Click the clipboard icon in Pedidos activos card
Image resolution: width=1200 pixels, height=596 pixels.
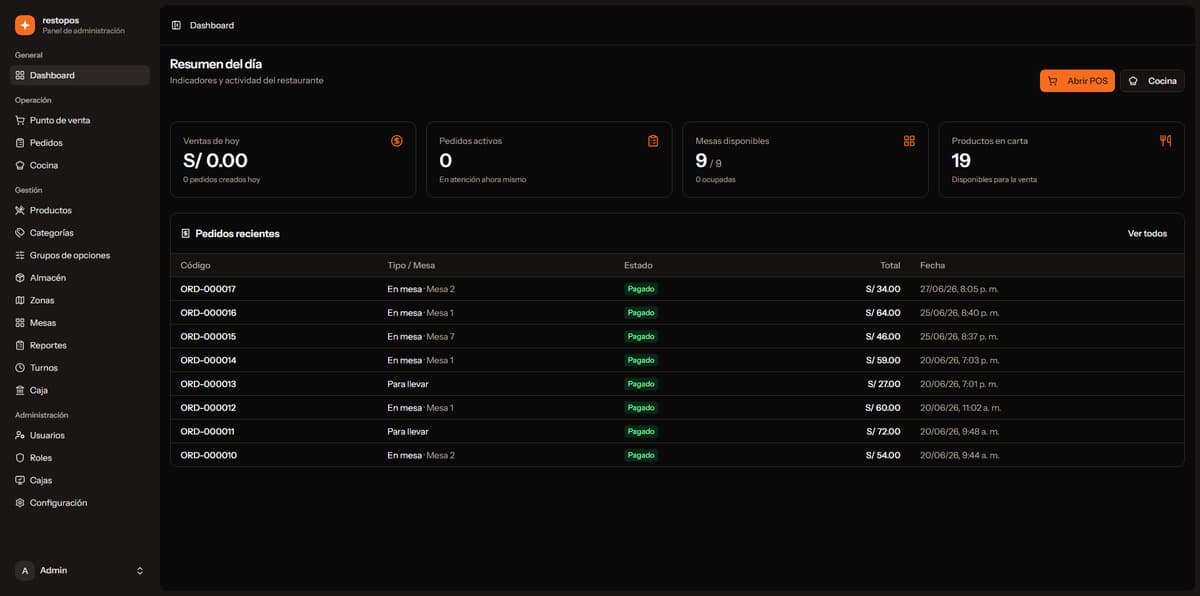click(x=653, y=141)
